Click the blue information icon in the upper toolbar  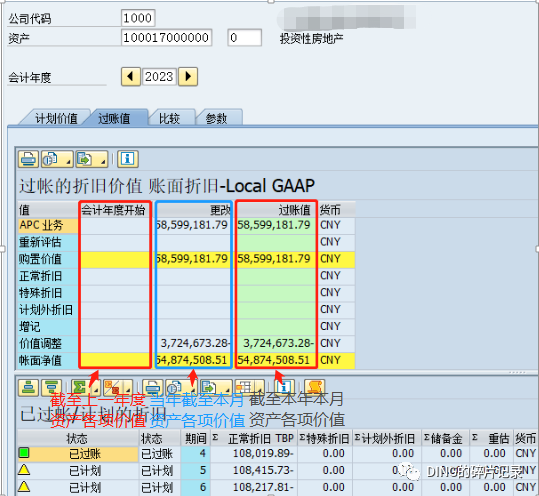(x=128, y=159)
